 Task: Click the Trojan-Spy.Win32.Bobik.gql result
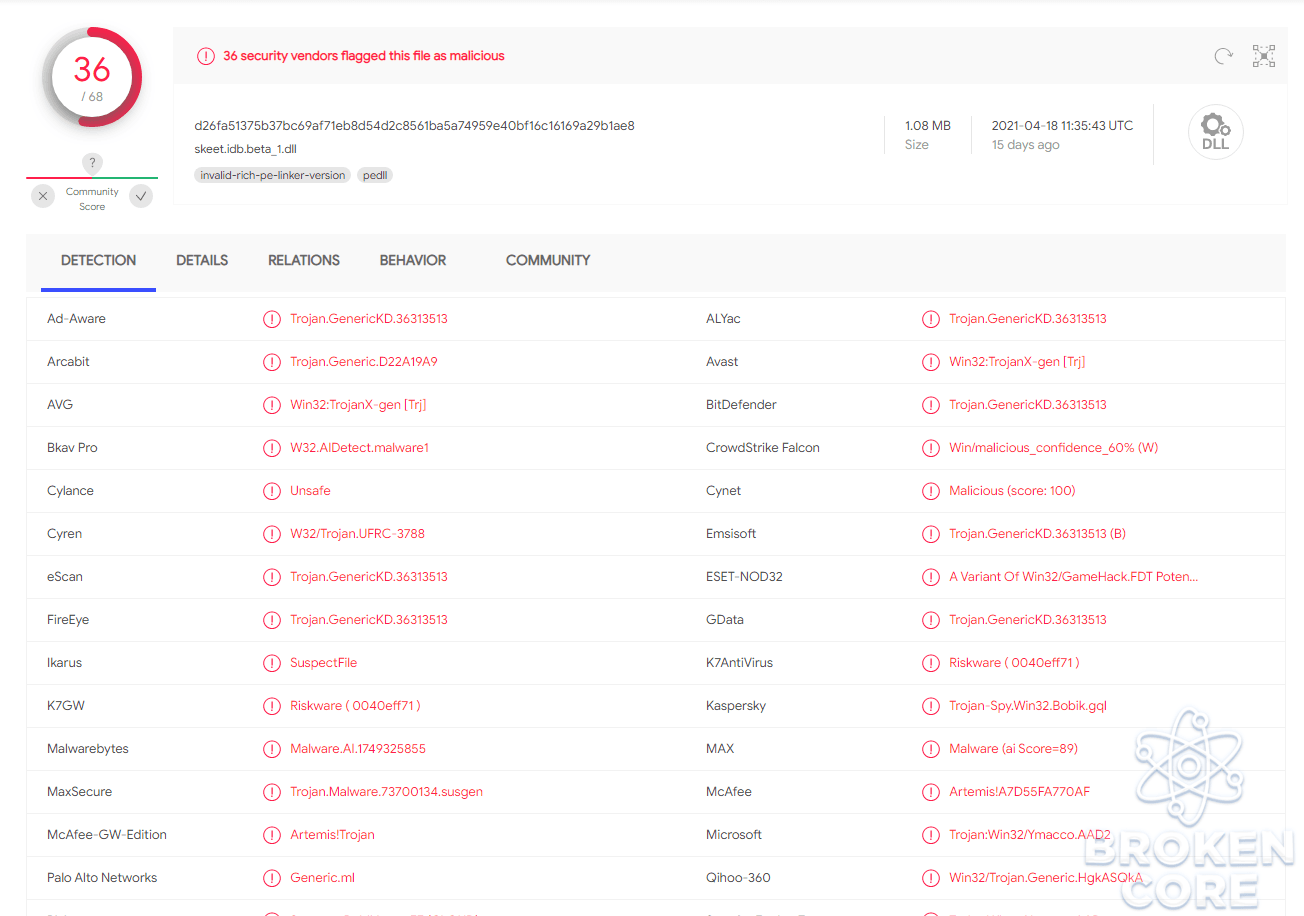pos(1028,706)
